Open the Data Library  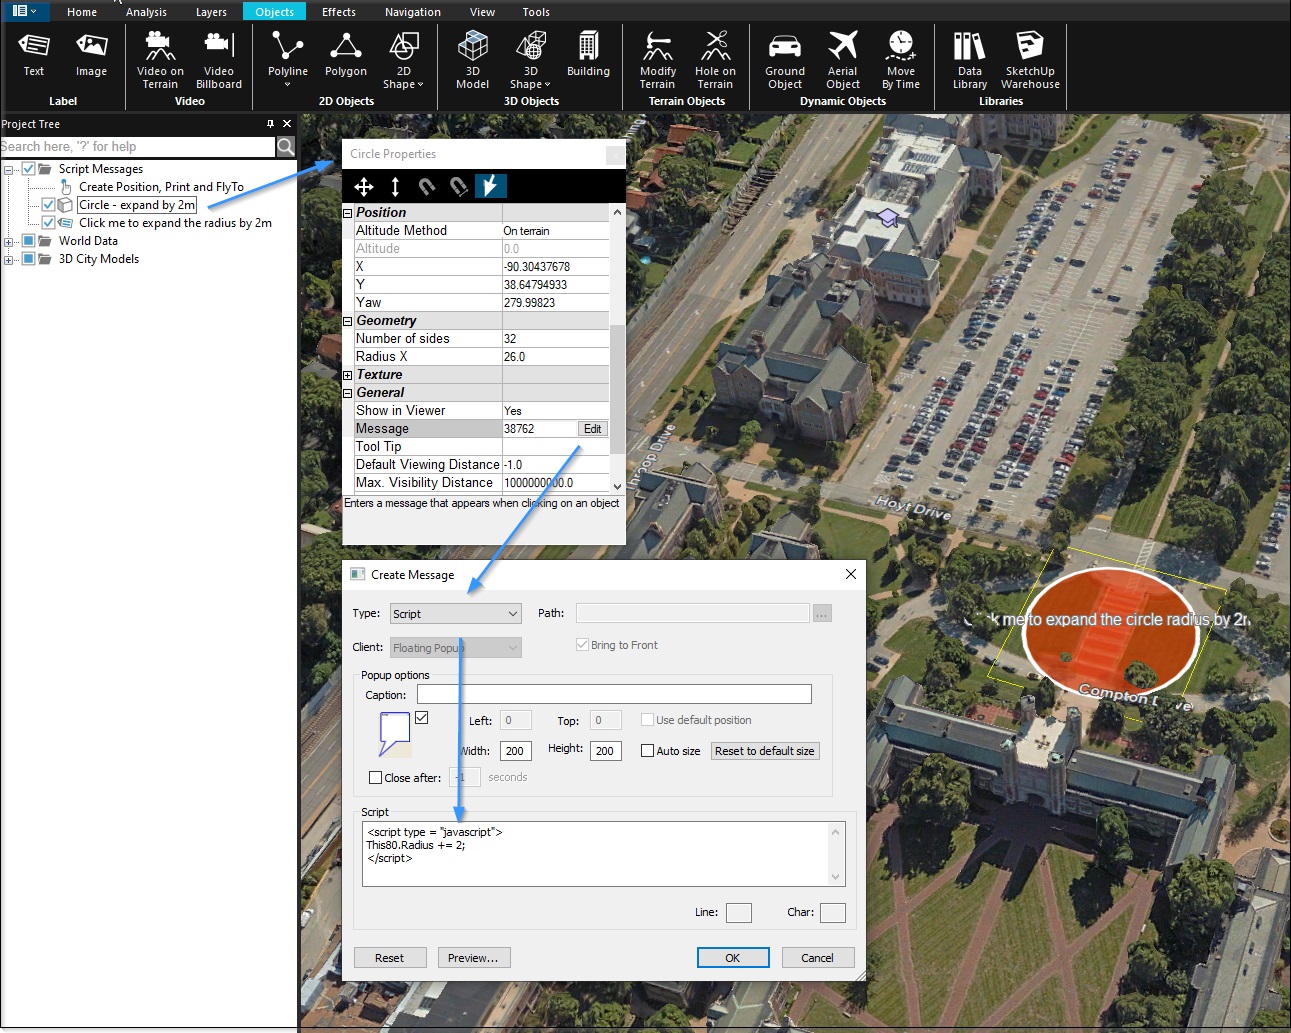point(970,60)
